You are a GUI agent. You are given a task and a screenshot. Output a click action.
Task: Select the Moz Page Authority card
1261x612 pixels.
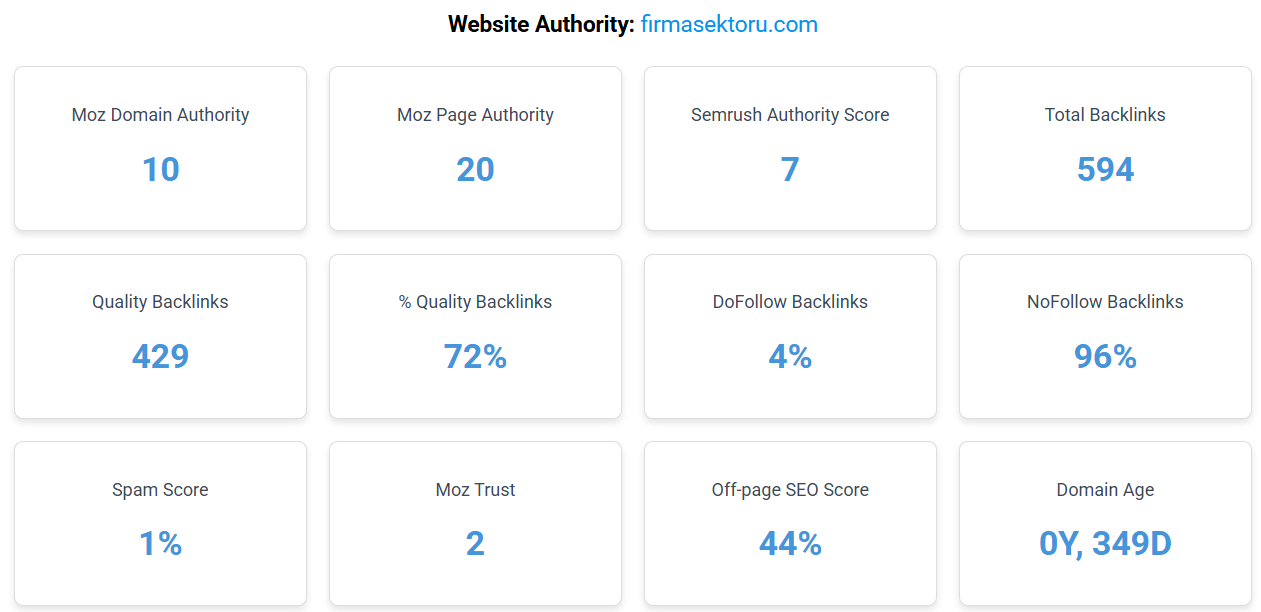(x=475, y=149)
